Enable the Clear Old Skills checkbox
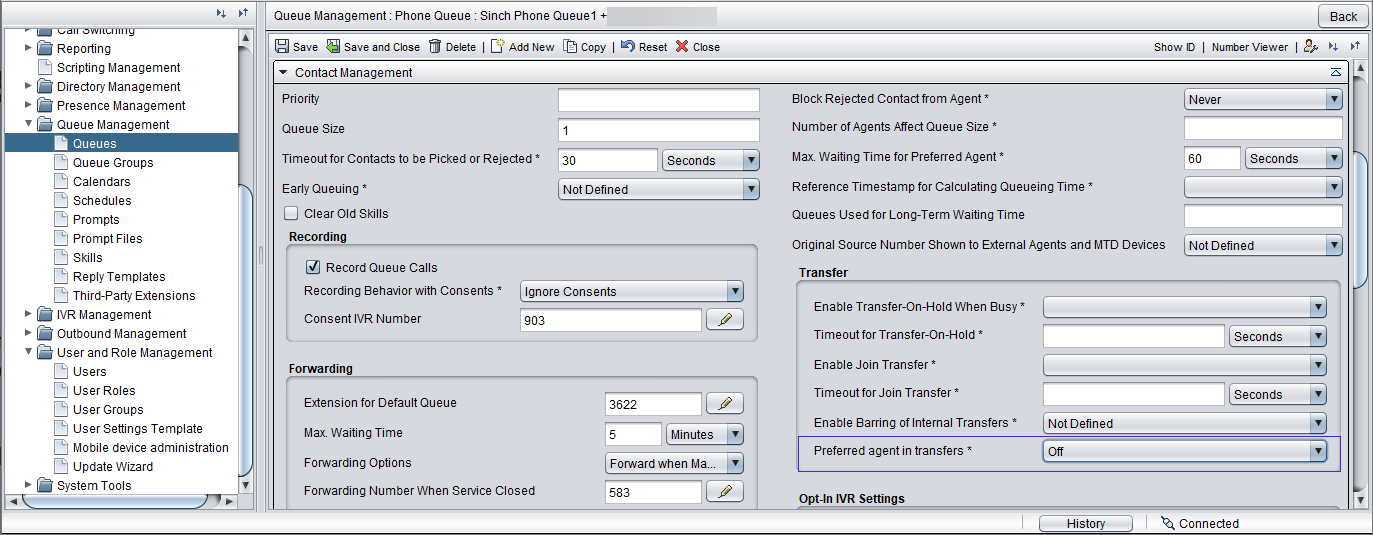The height and width of the screenshot is (535, 1373). tap(291, 213)
